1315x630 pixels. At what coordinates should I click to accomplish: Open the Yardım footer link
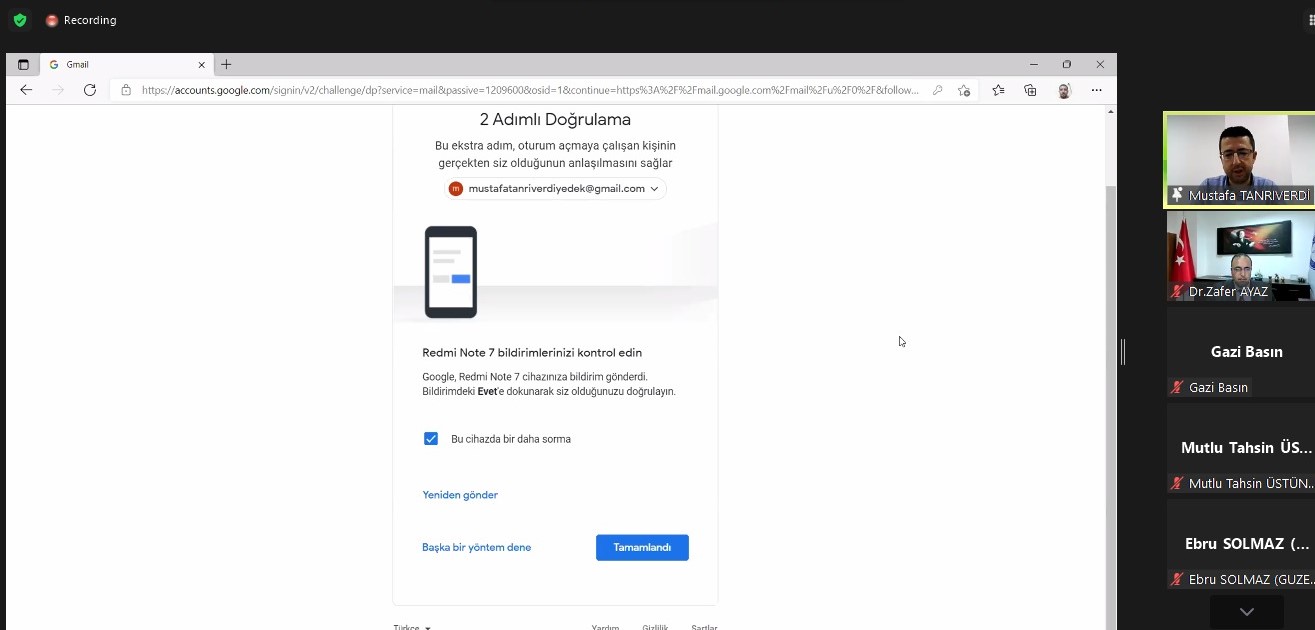coord(605,628)
